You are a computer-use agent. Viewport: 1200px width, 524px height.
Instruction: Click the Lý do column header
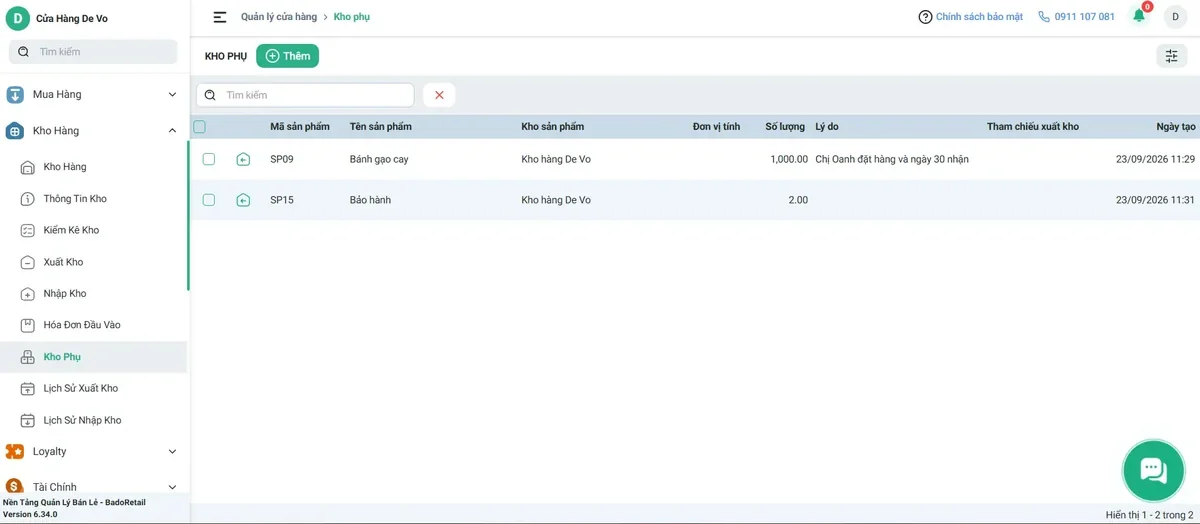[x=827, y=127]
